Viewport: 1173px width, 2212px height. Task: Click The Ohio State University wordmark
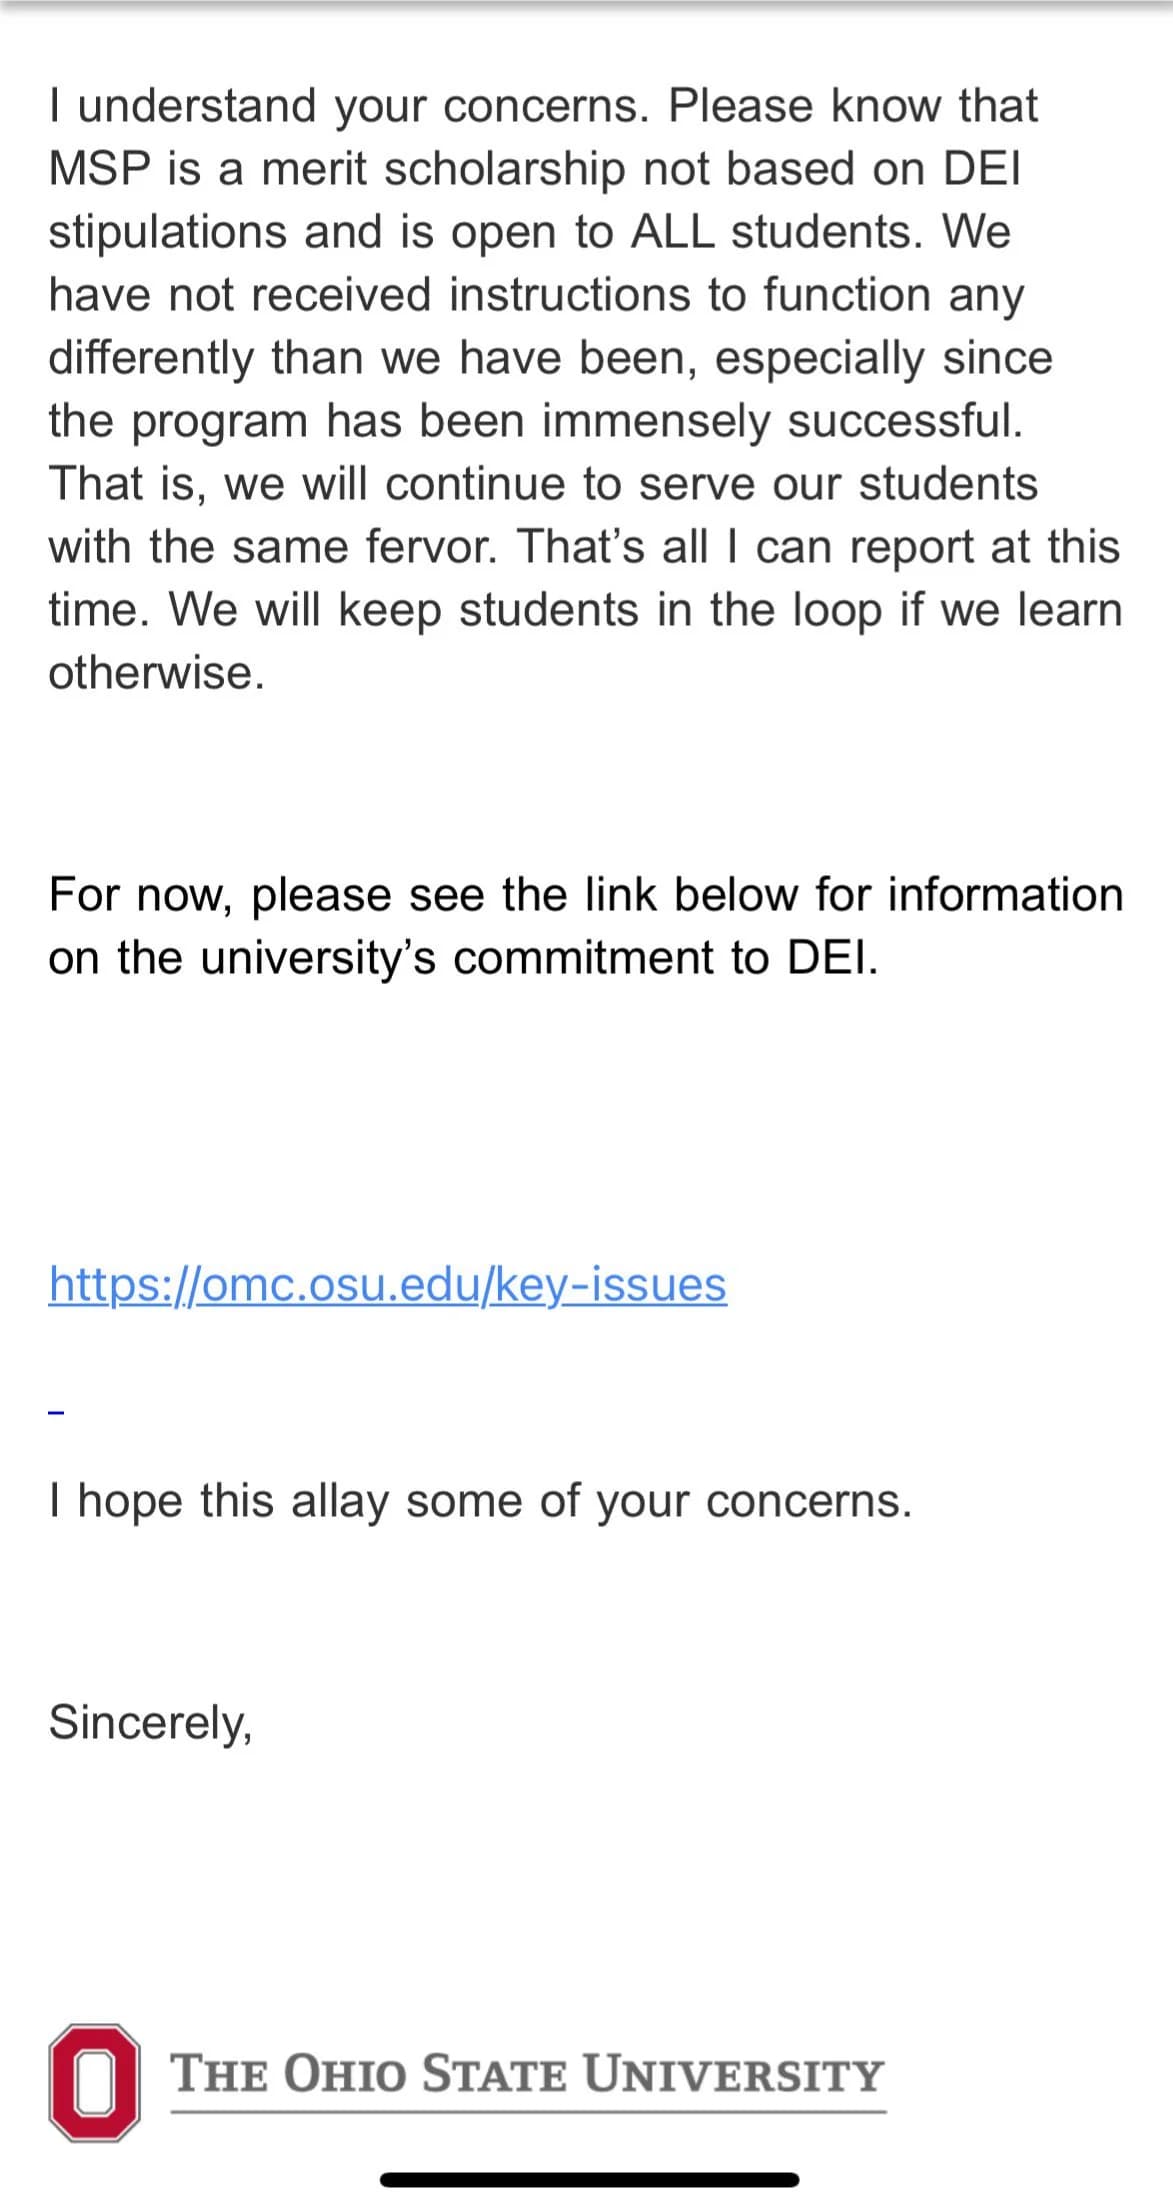527,2073
